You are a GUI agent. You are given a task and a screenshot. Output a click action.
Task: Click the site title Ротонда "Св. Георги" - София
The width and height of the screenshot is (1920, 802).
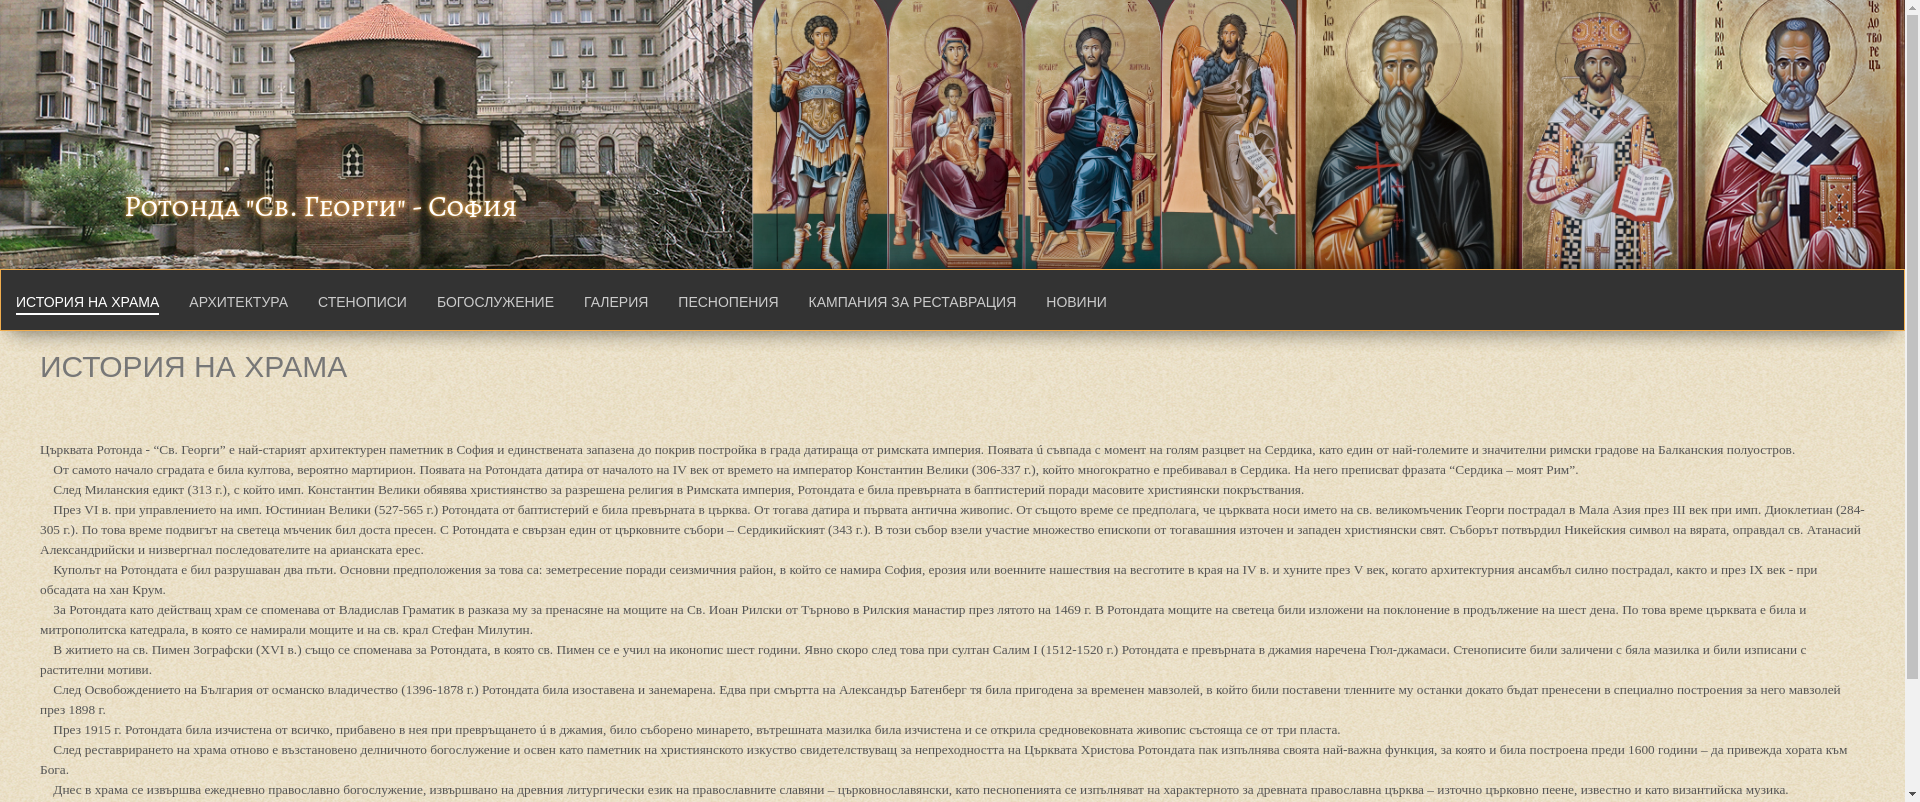pos(320,207)
